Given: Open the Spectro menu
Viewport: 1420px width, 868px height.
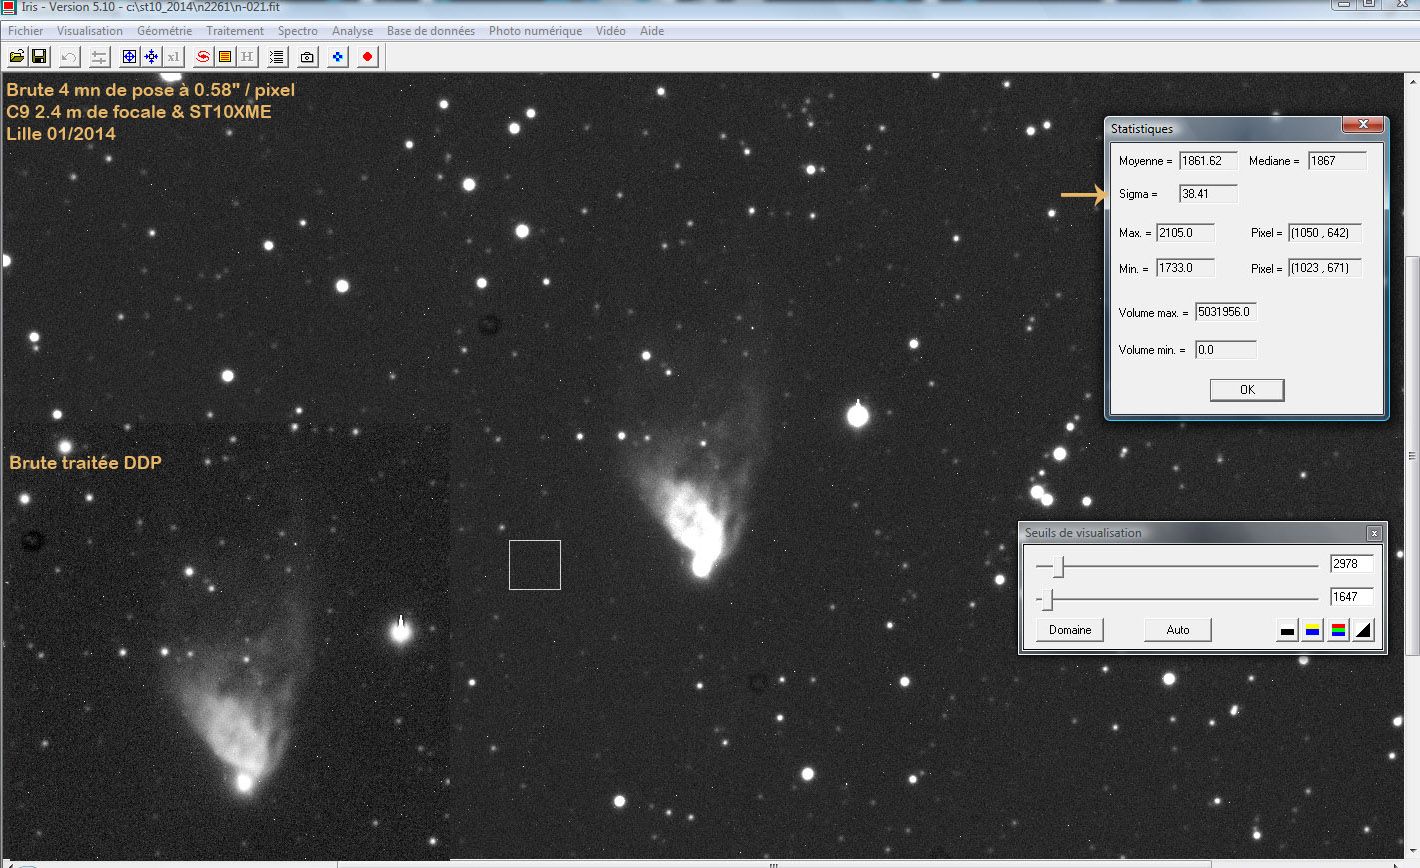Looking at the screenshot, I should [298, 31].
